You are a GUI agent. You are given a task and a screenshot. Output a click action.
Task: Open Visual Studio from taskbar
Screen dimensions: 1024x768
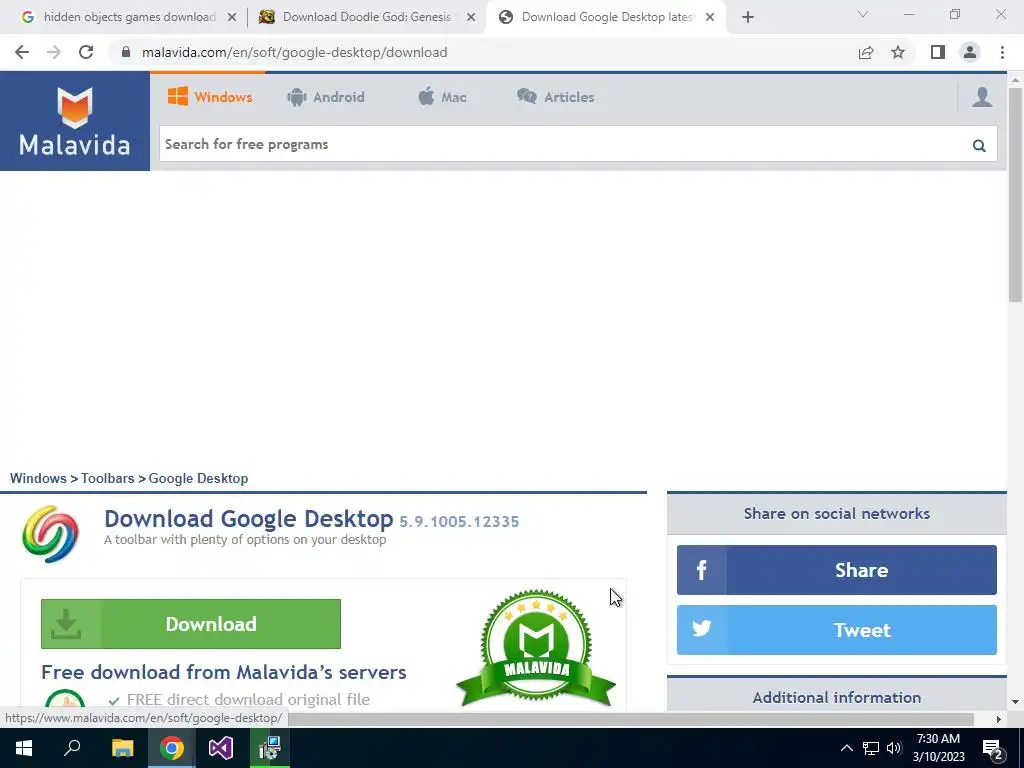221,748
